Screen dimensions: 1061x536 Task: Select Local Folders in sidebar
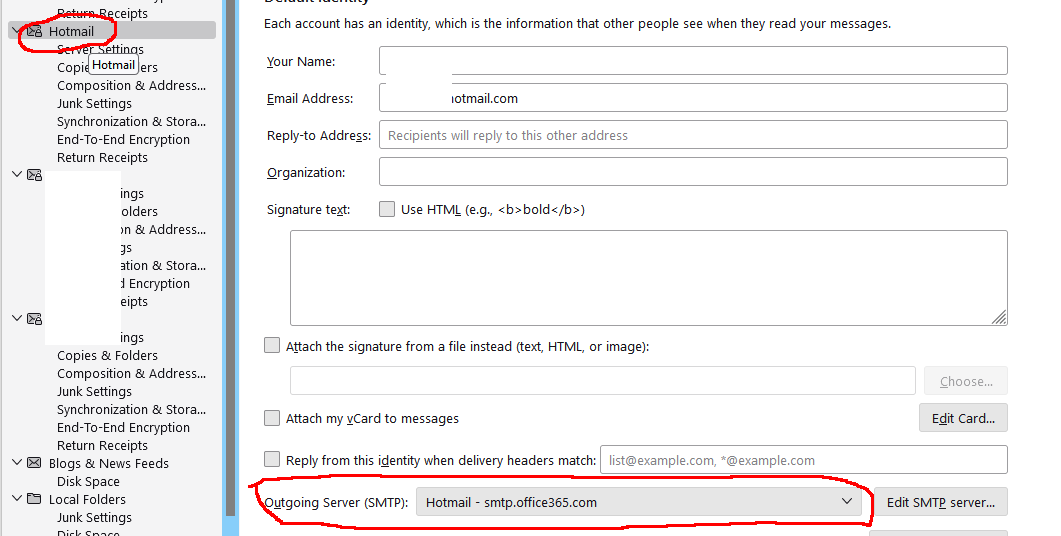(87, 499)
